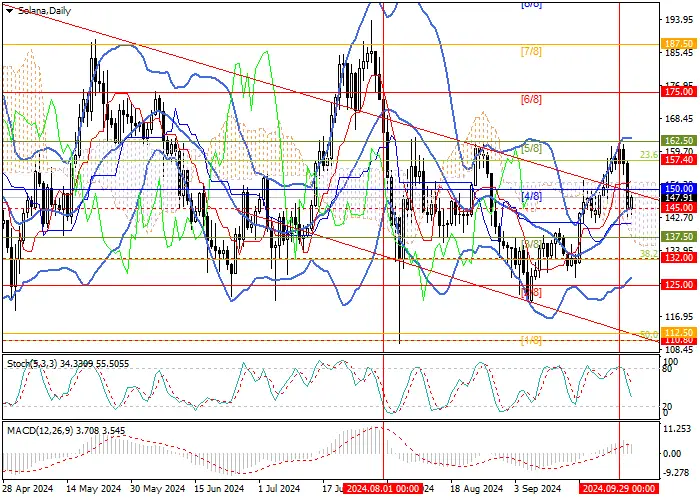This screenshot has width=700, height=500.
Task: Select the [7/8] Murrey level label
Action: click(531, 52)
